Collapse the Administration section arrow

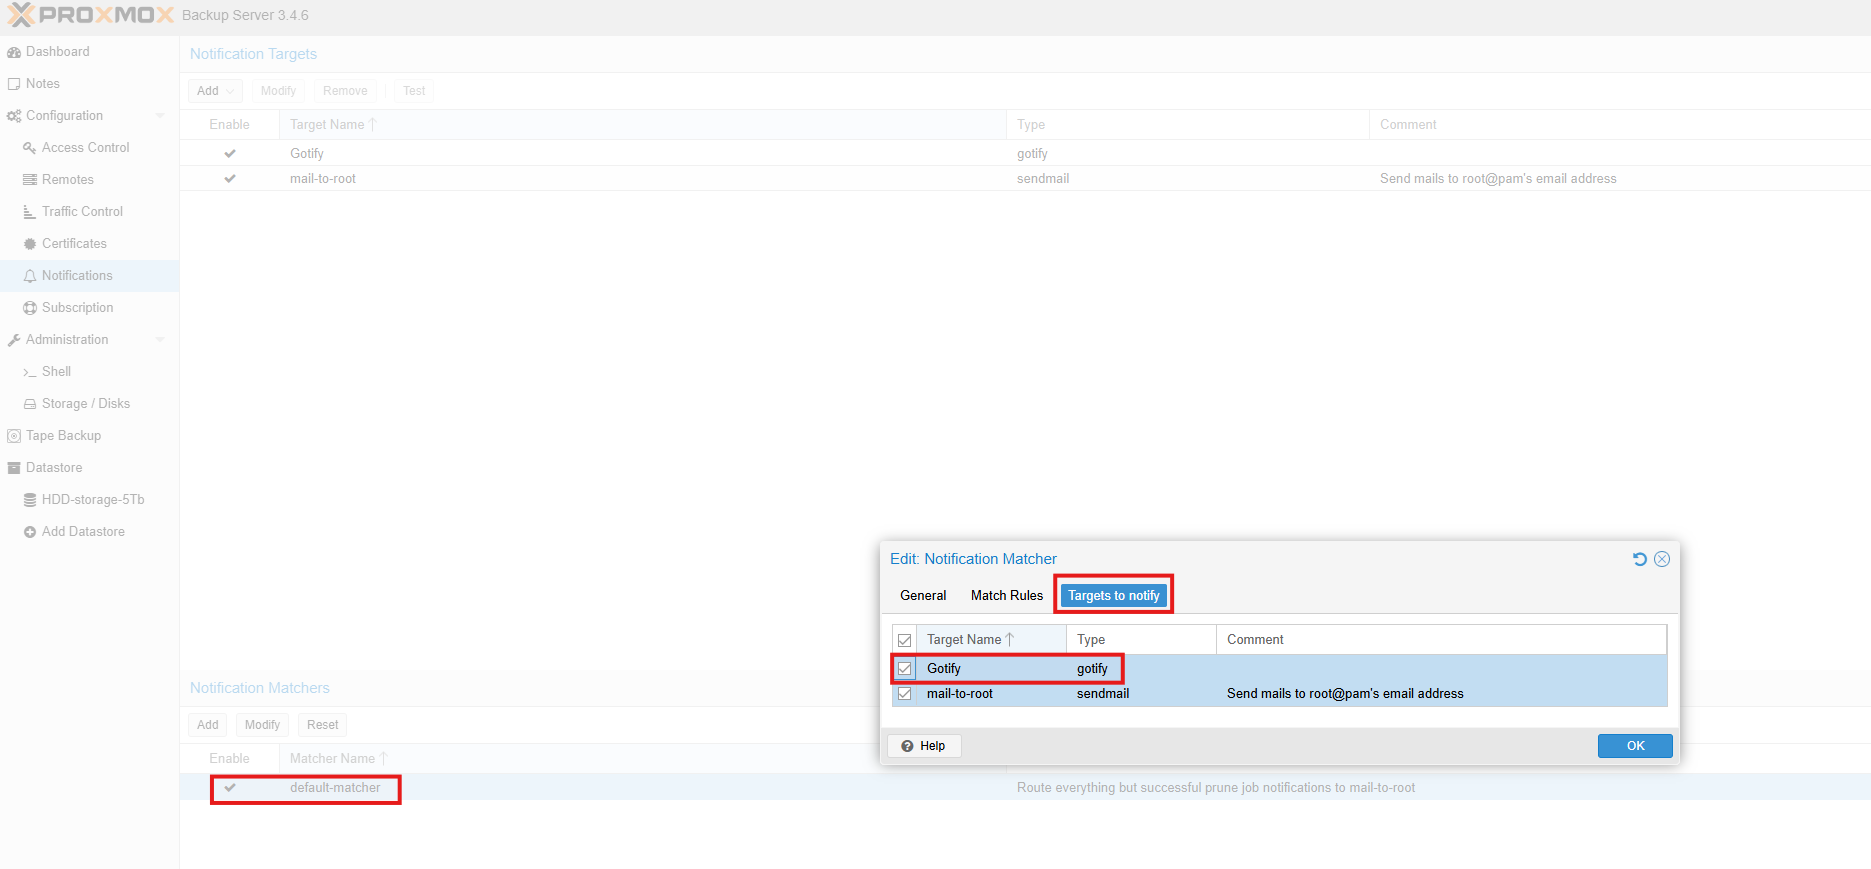pos(160,340)
